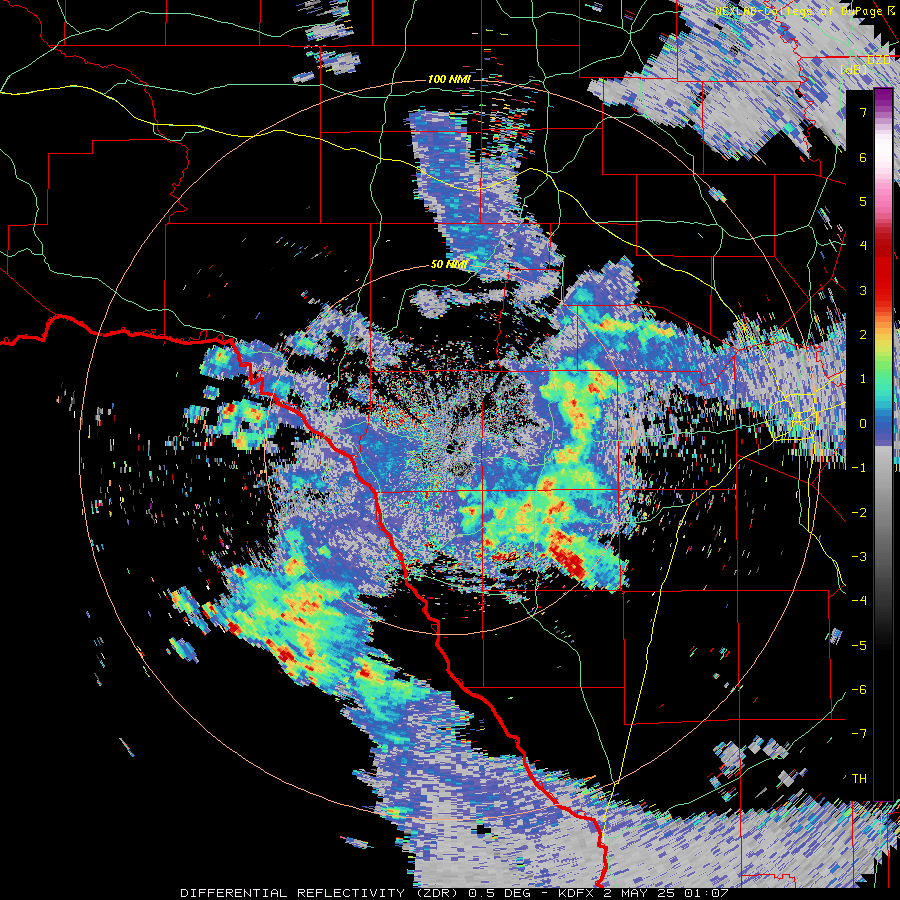
Task: Select the ZDR color scale bar
Action: coord(883,445)
